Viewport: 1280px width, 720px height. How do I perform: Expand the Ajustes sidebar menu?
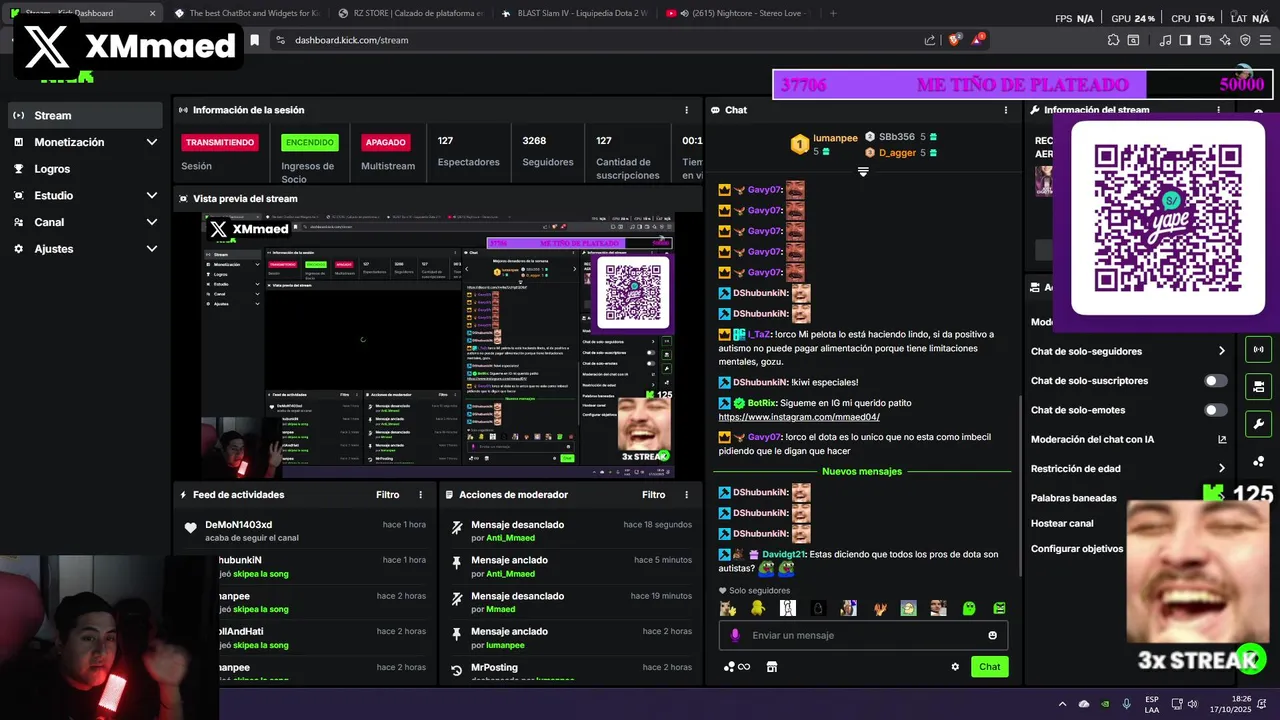point(84,248)
